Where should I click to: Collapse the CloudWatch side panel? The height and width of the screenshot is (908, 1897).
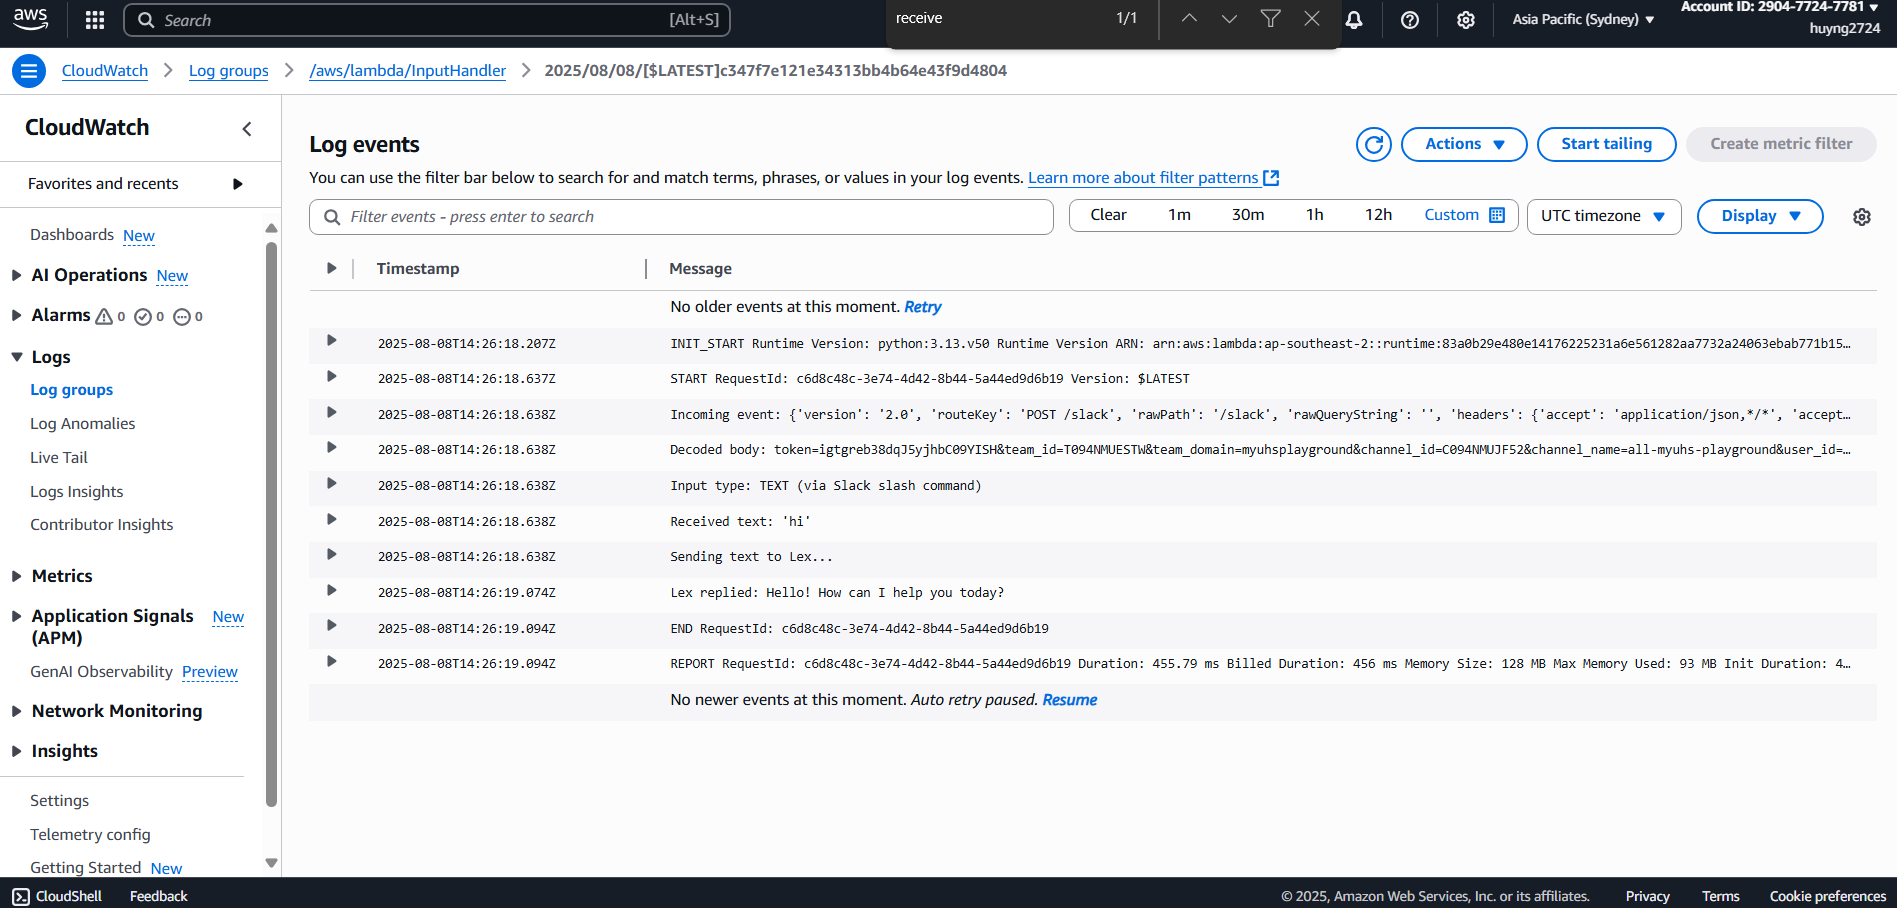[x=247, y=128]
